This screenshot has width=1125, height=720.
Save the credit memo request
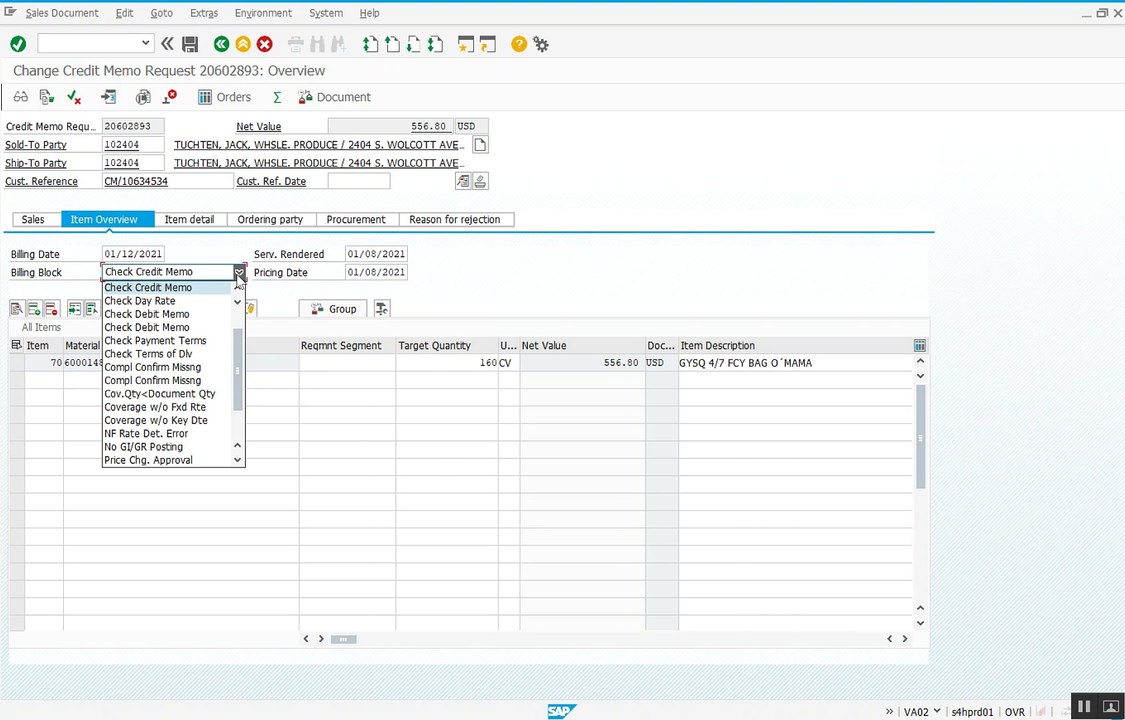pos(190,44)
